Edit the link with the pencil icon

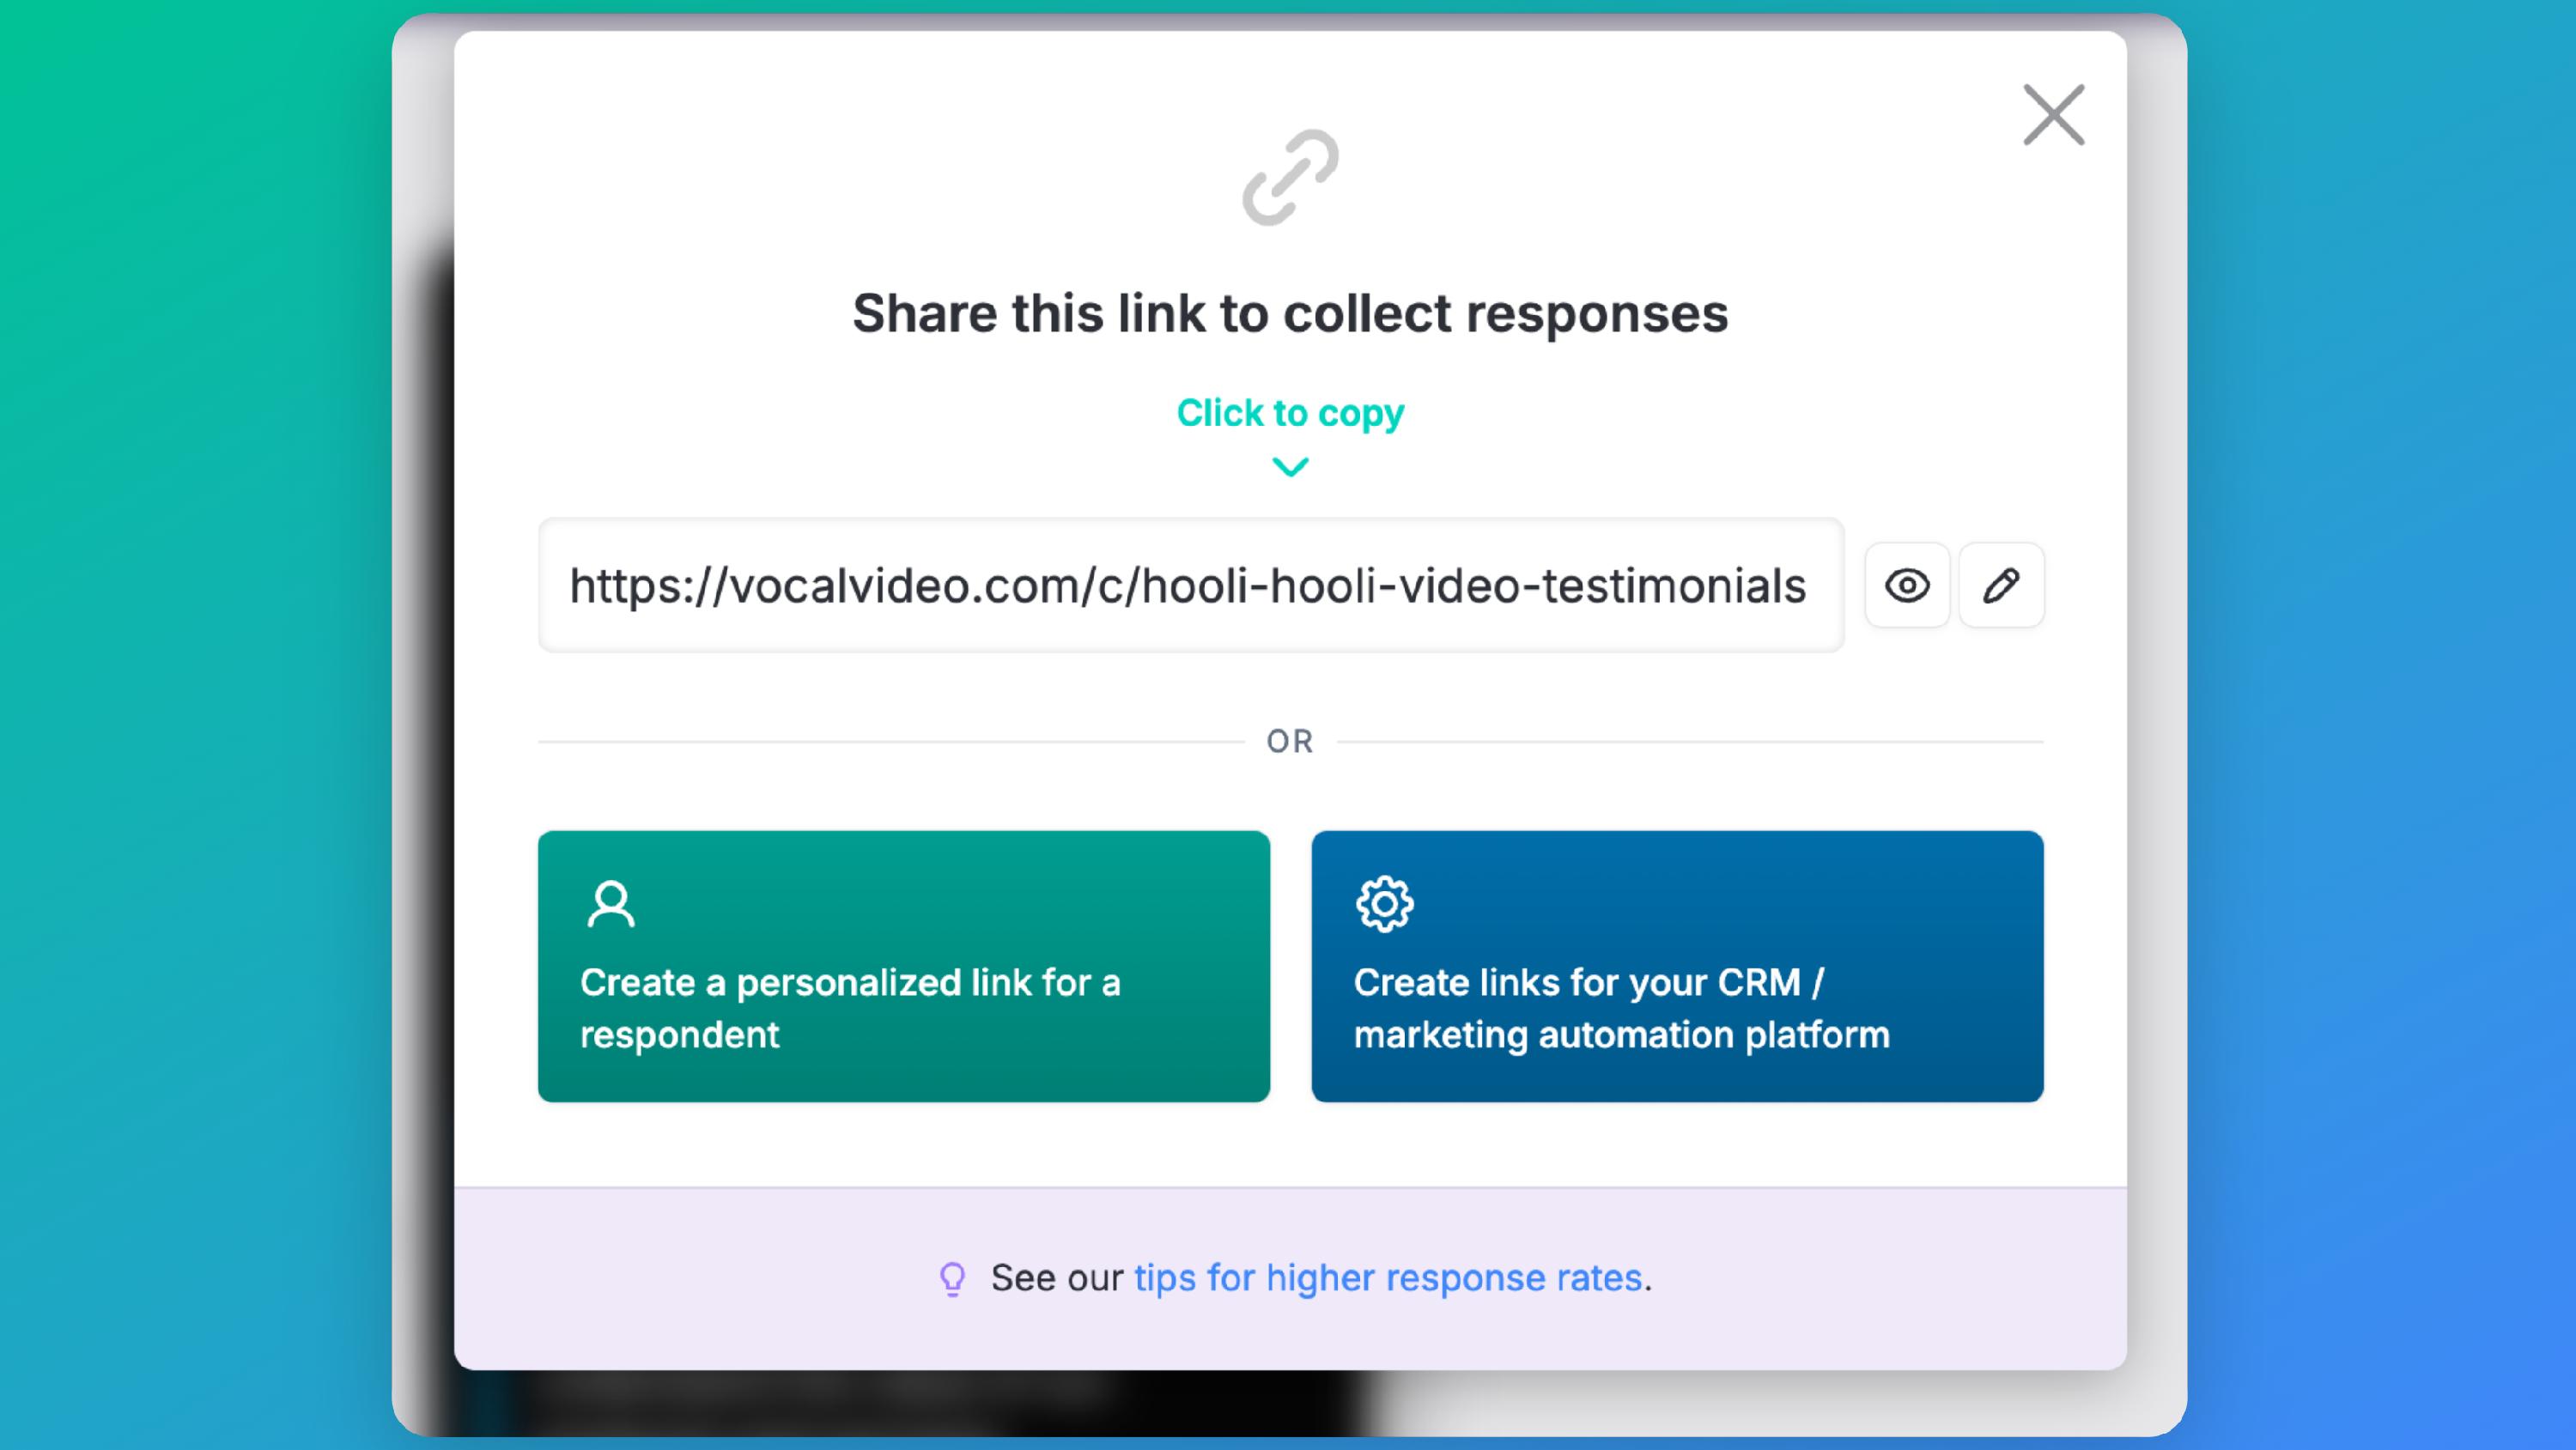coord(2001,585)
